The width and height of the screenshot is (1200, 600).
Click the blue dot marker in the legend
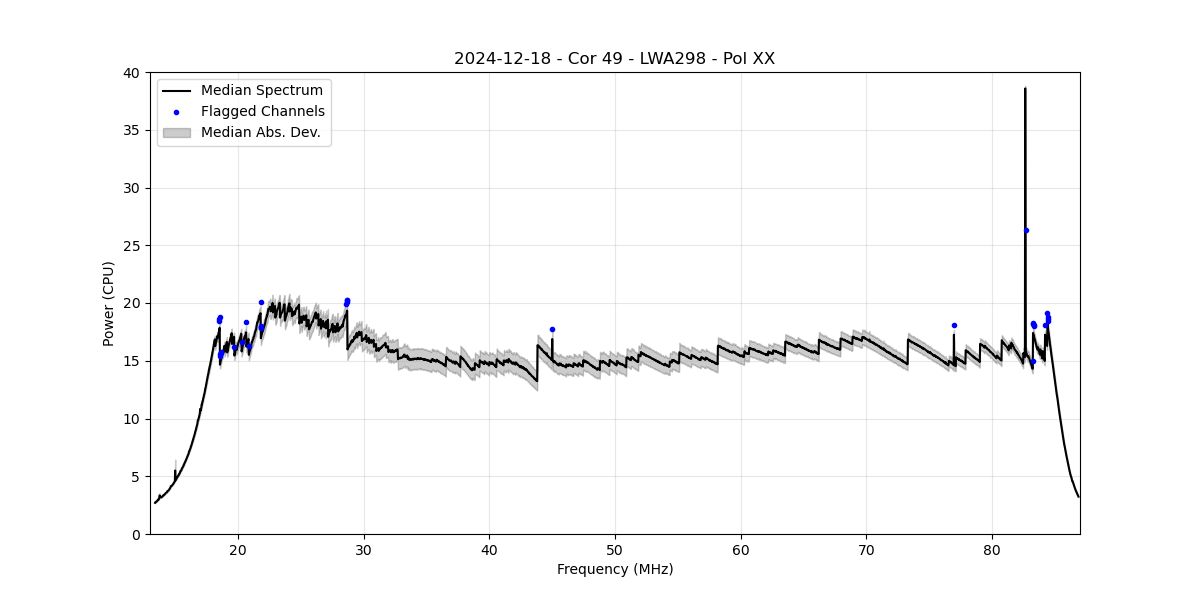tap(176, 112)
